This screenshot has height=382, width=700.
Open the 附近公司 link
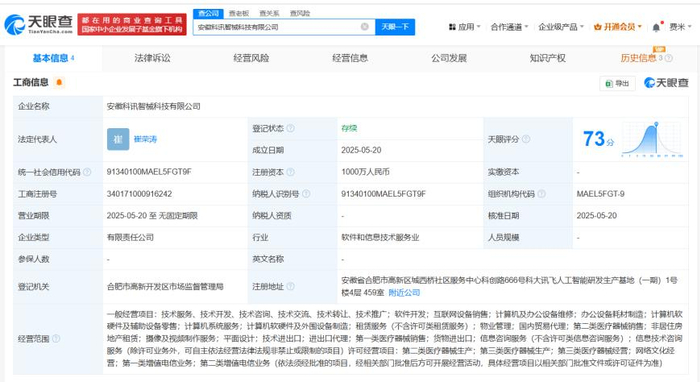pos(404,293)
